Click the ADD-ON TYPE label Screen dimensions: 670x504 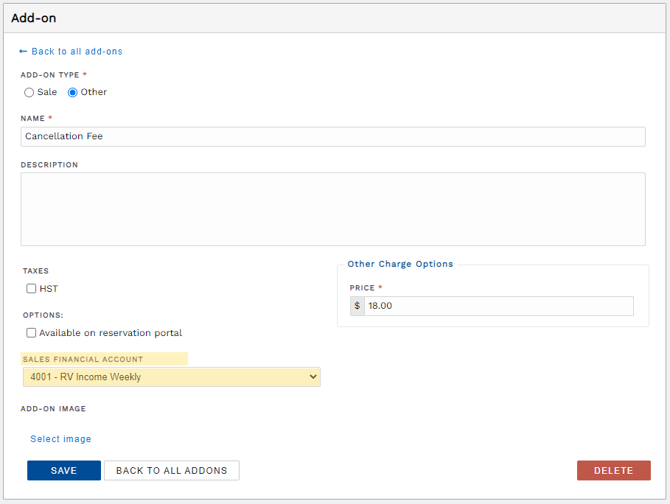coord(50,75)
